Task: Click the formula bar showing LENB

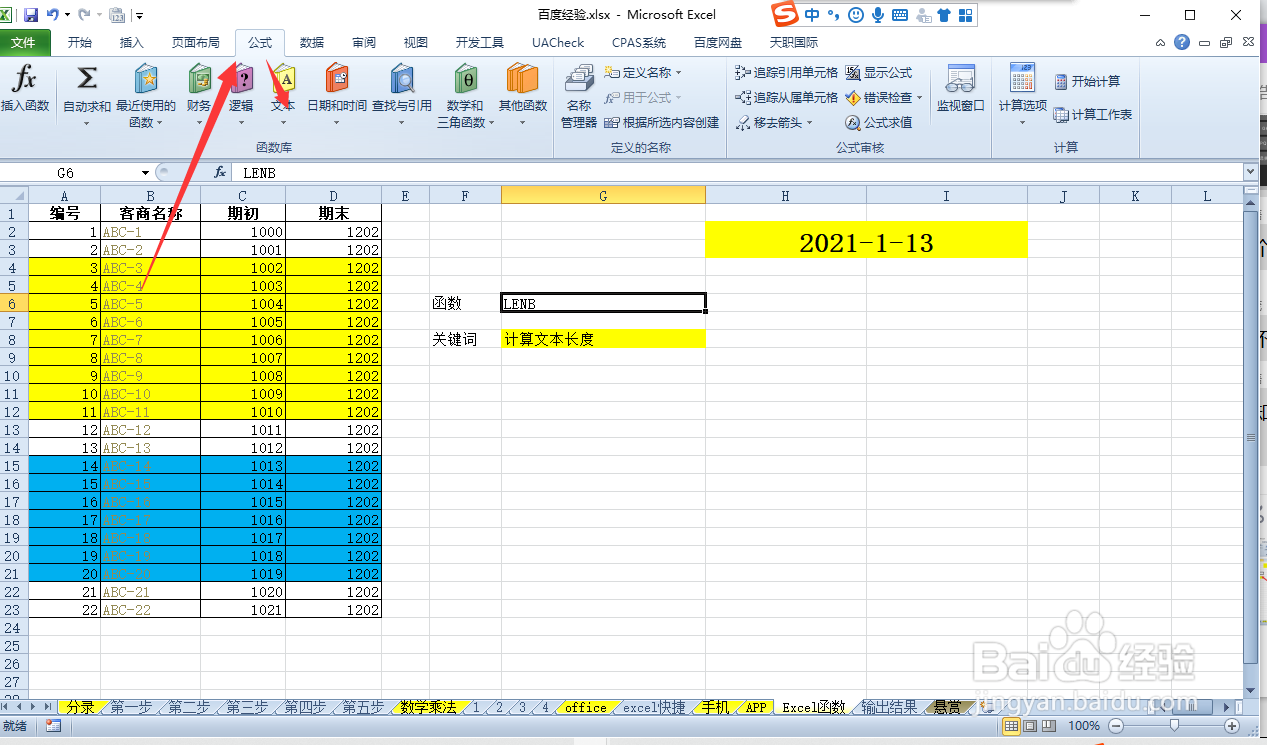Action: point(738,172)
